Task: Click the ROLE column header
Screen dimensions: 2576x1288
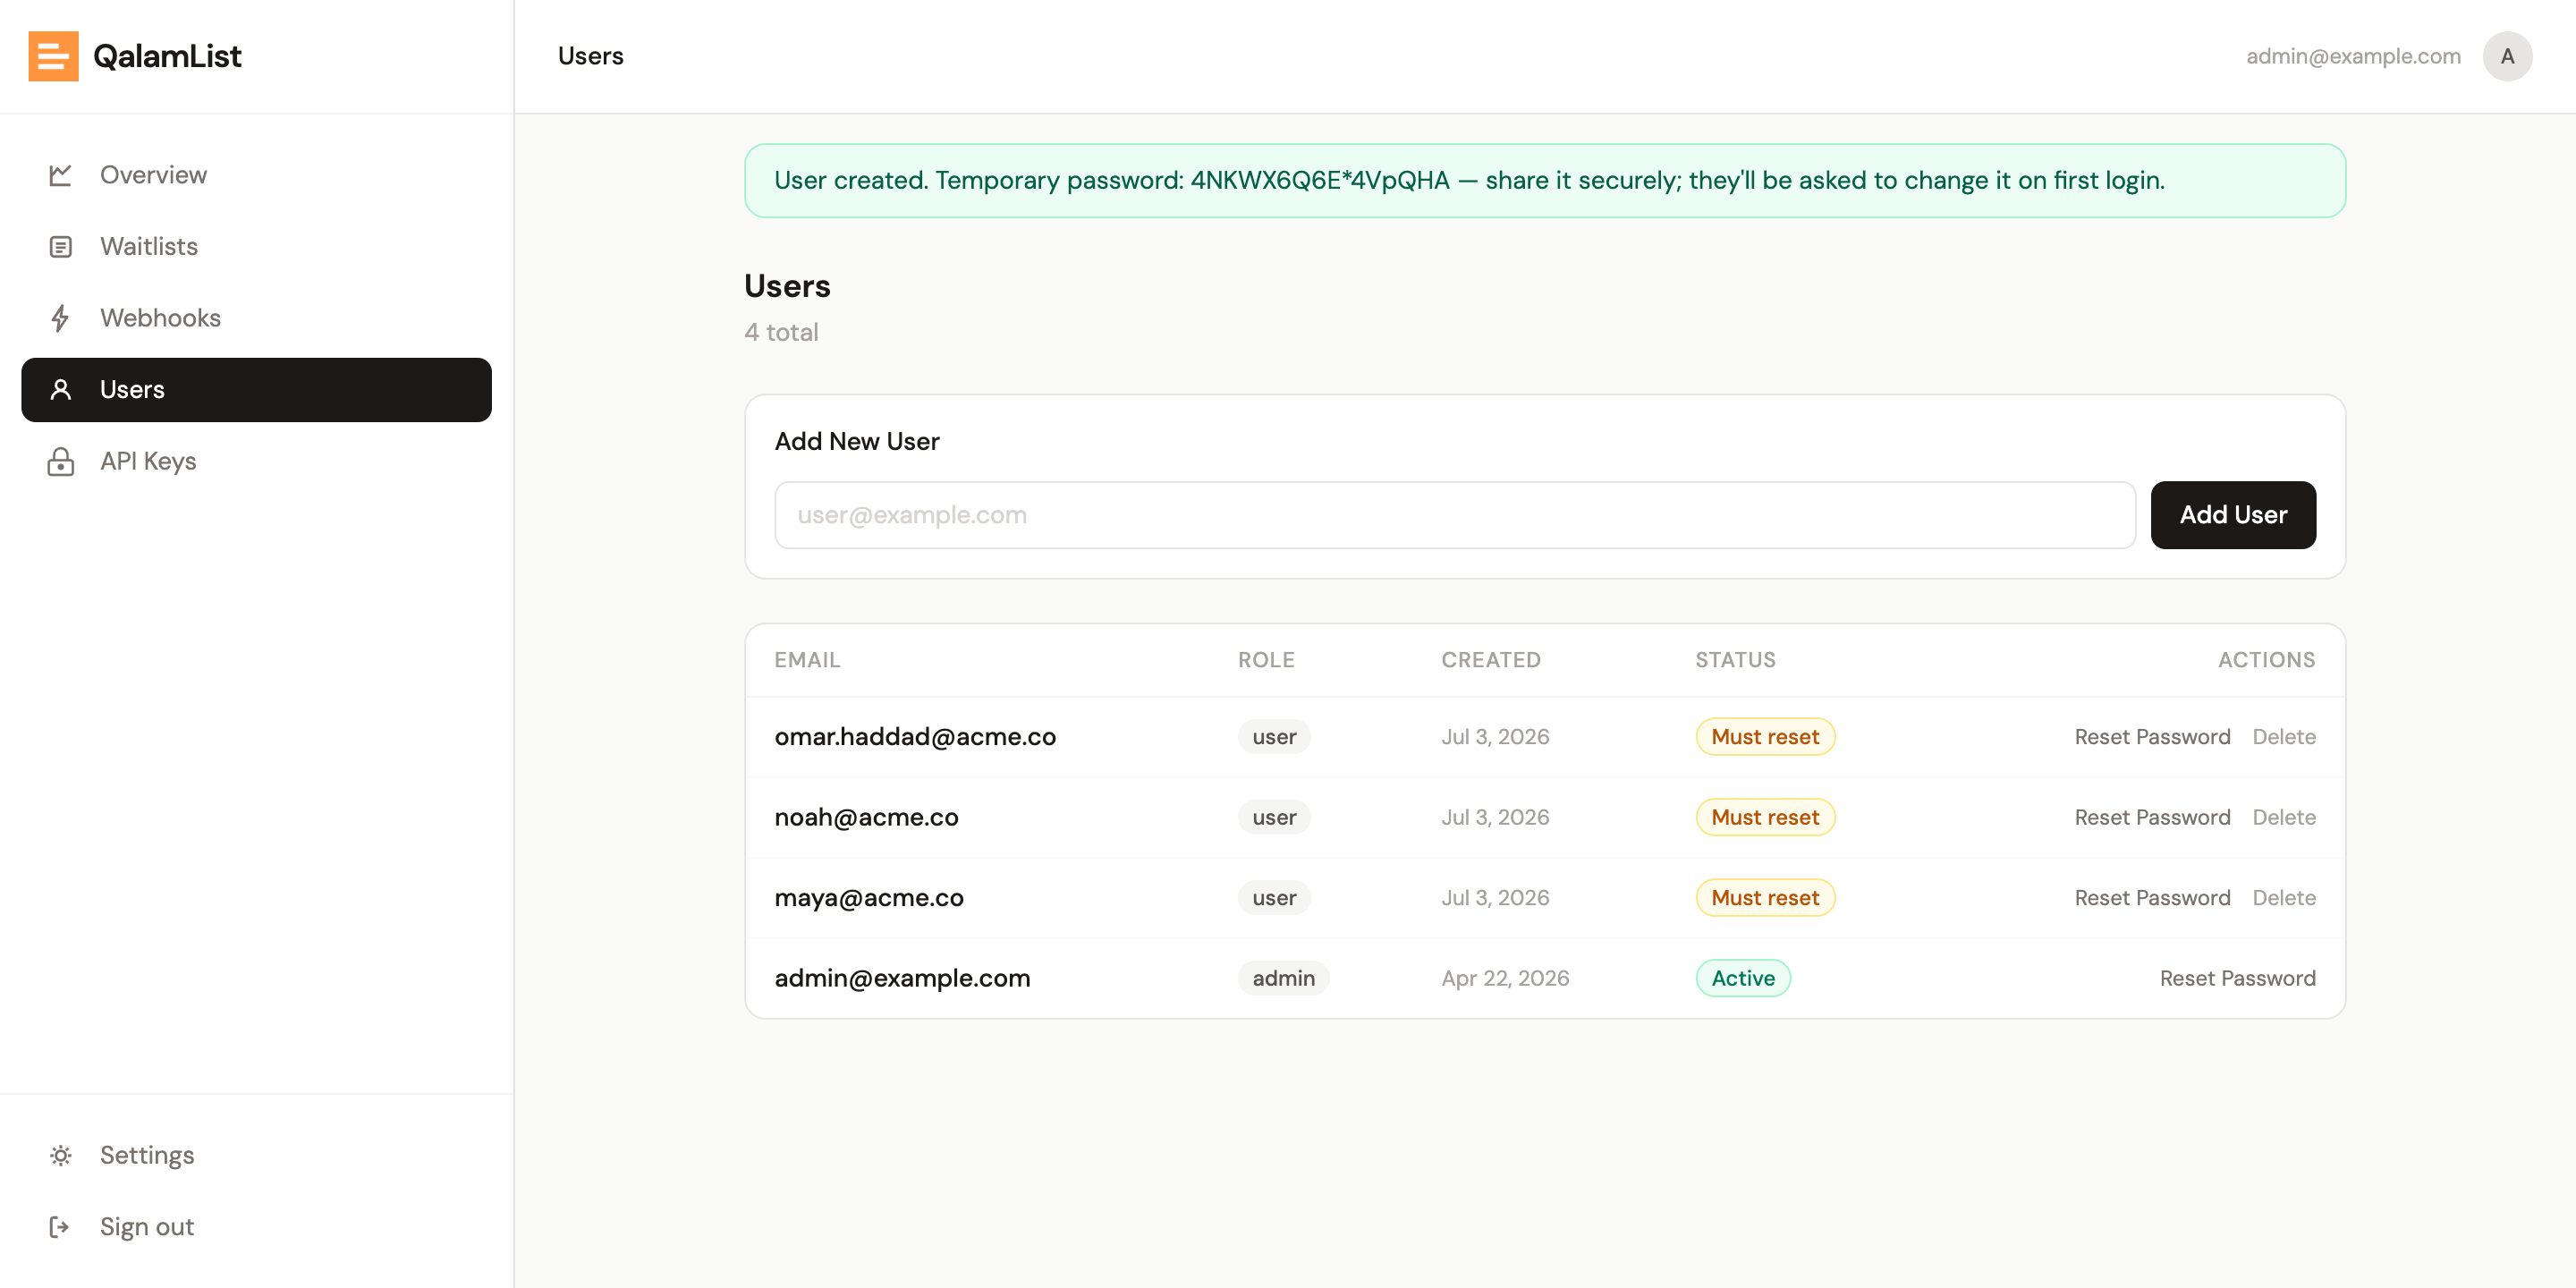Action: click(1266, 660)
